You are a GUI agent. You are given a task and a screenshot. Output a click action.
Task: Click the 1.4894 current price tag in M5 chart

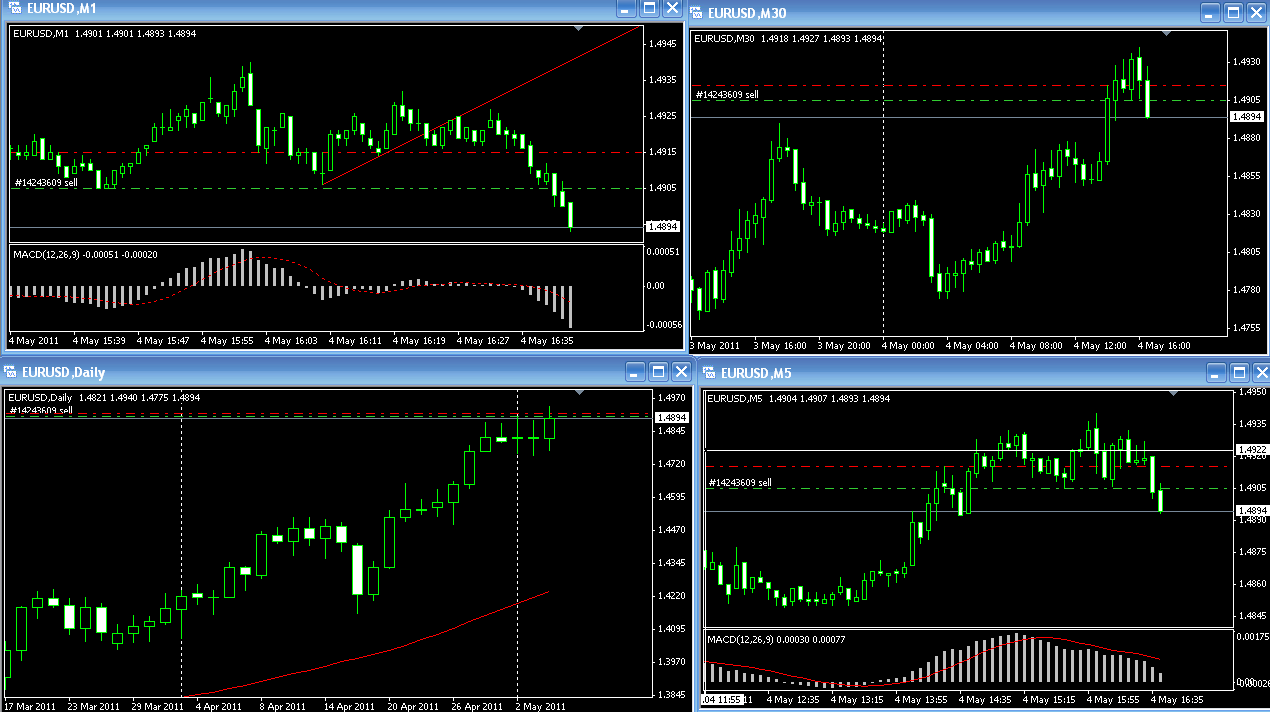pos(1252,510)
